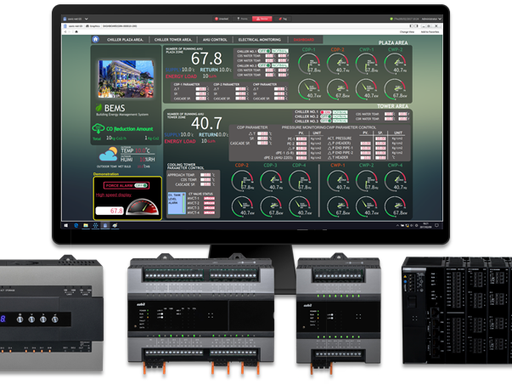Open Edge browser from the taskbar
Image resolution: width=512 pixels, height=384 pixels.
coord(76,226)
